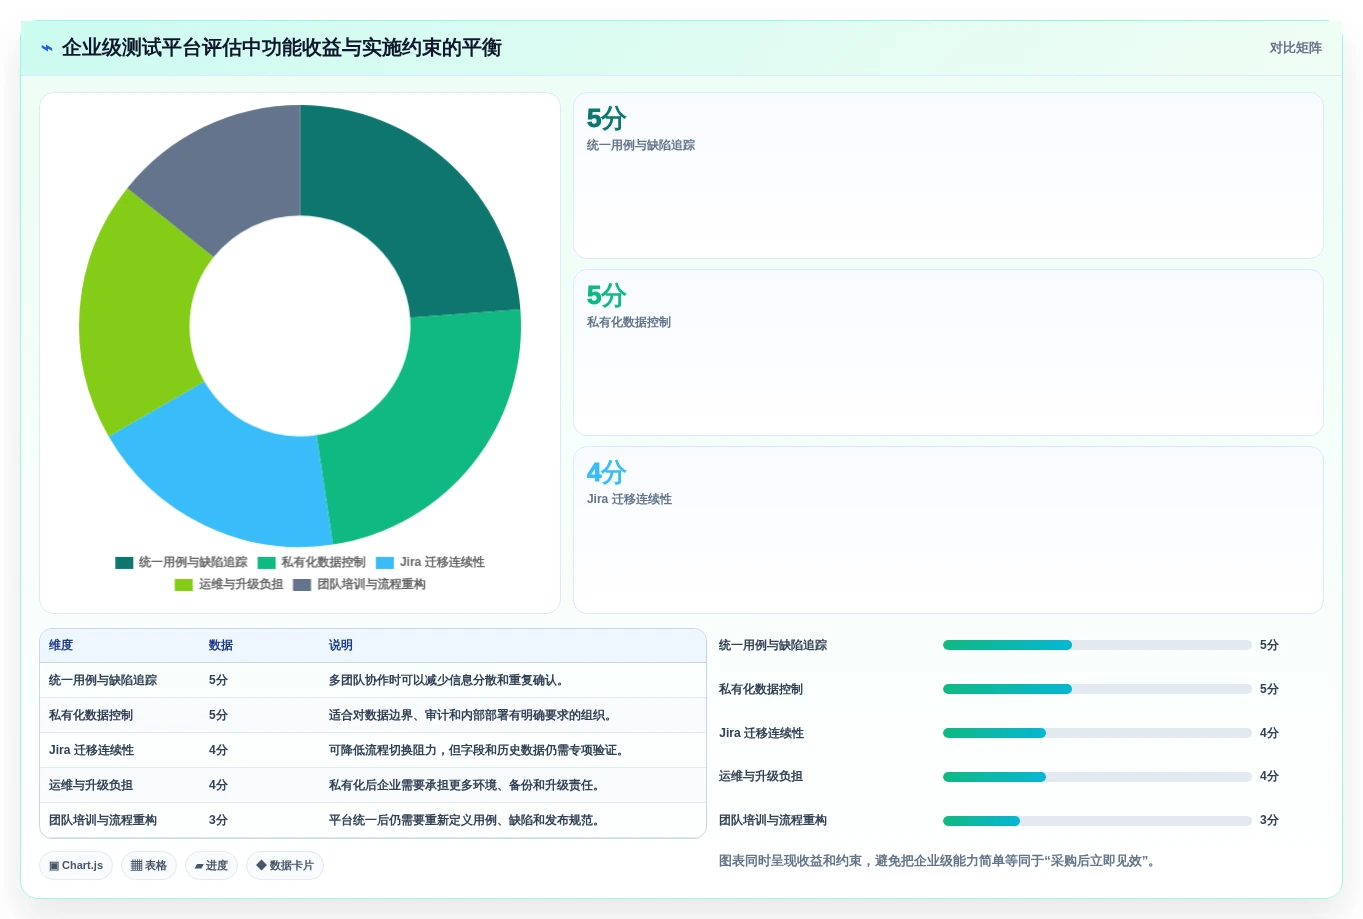The image size is (1363, 919).
Task: Click table cell Jira 迁移连续性
Action: 91,751
